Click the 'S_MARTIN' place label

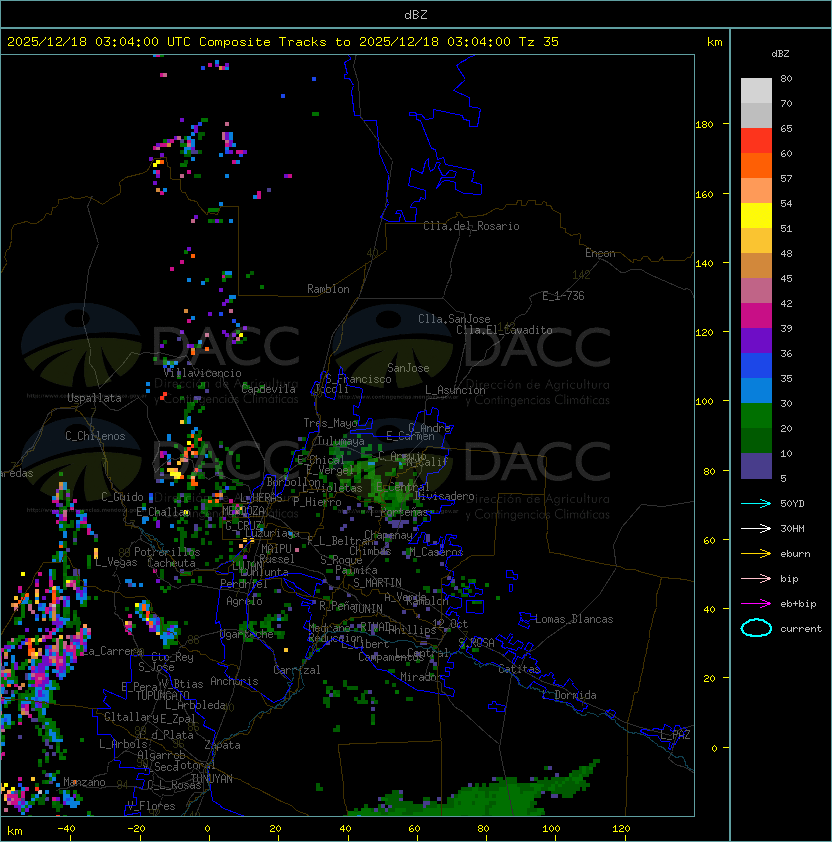tap(378, 583)
